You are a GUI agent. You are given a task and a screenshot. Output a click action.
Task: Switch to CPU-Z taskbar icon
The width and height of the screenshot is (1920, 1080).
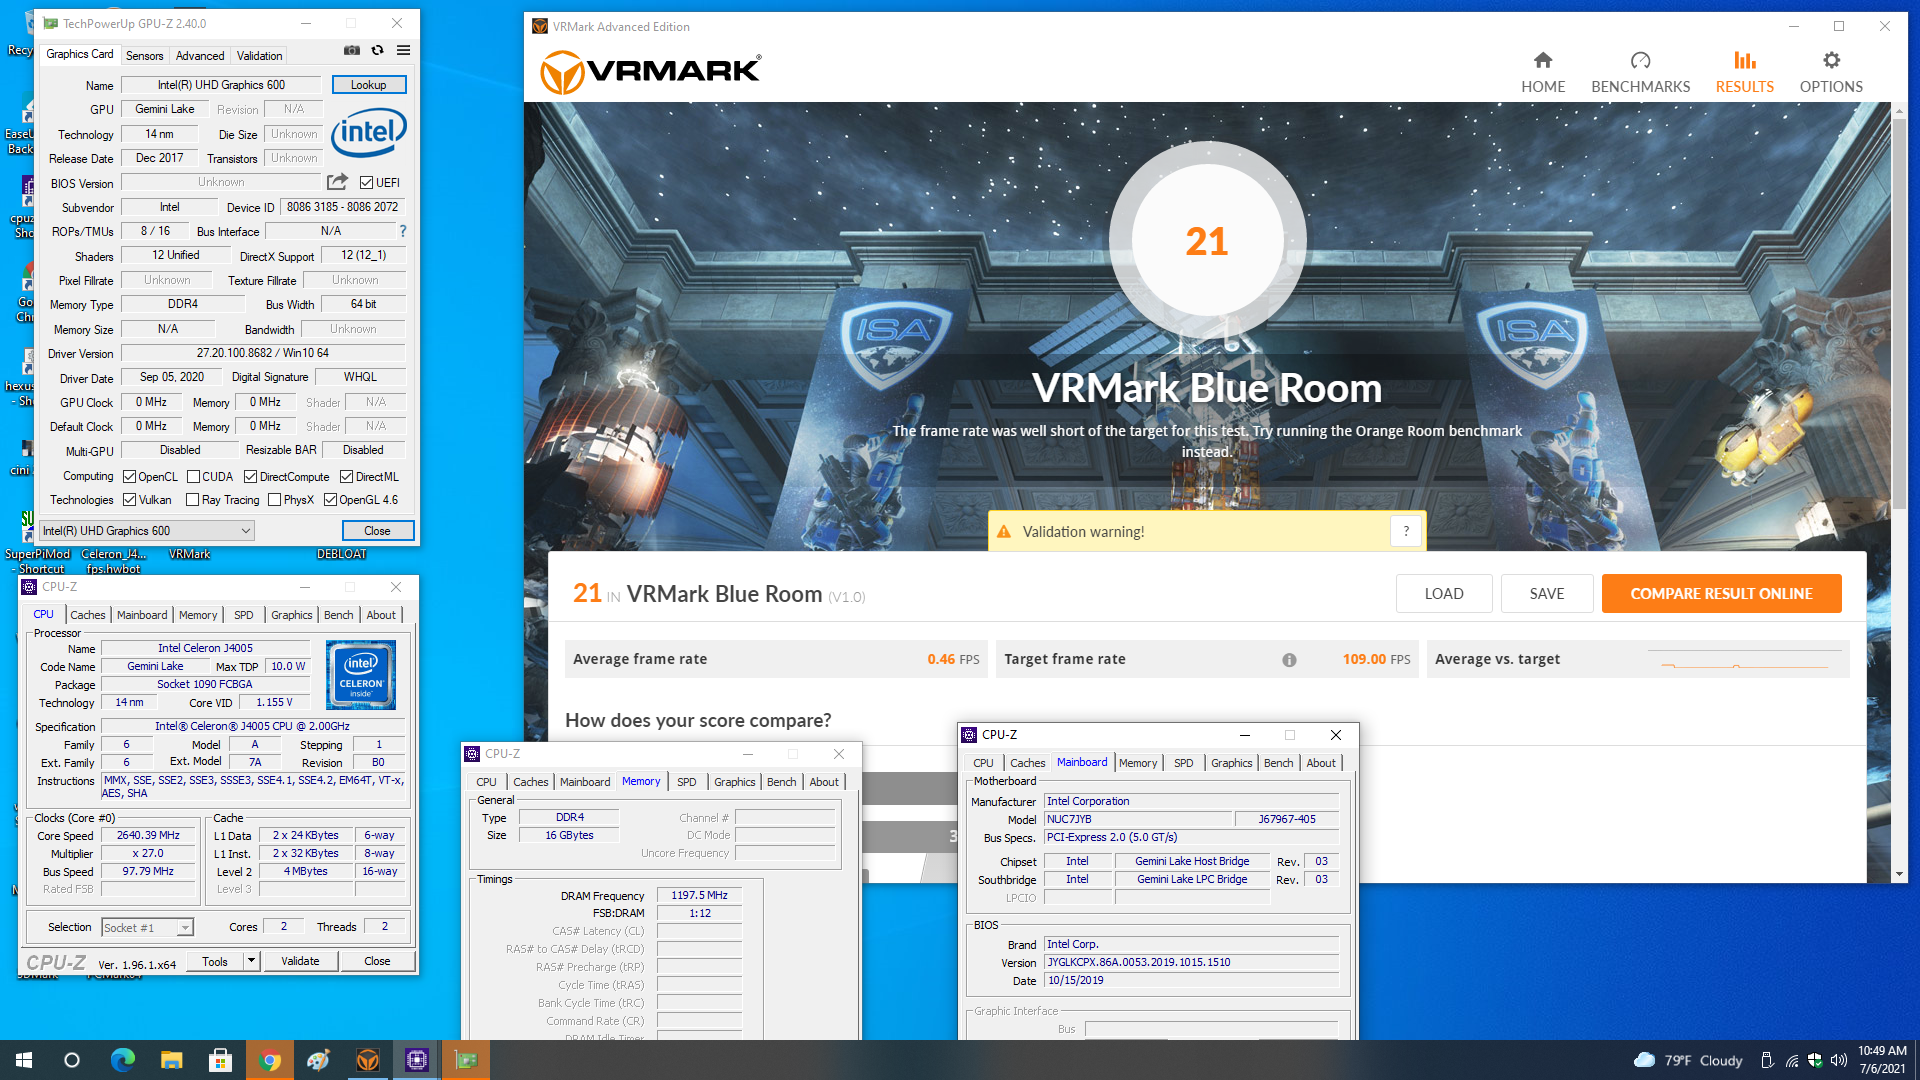coord(417,1060)
